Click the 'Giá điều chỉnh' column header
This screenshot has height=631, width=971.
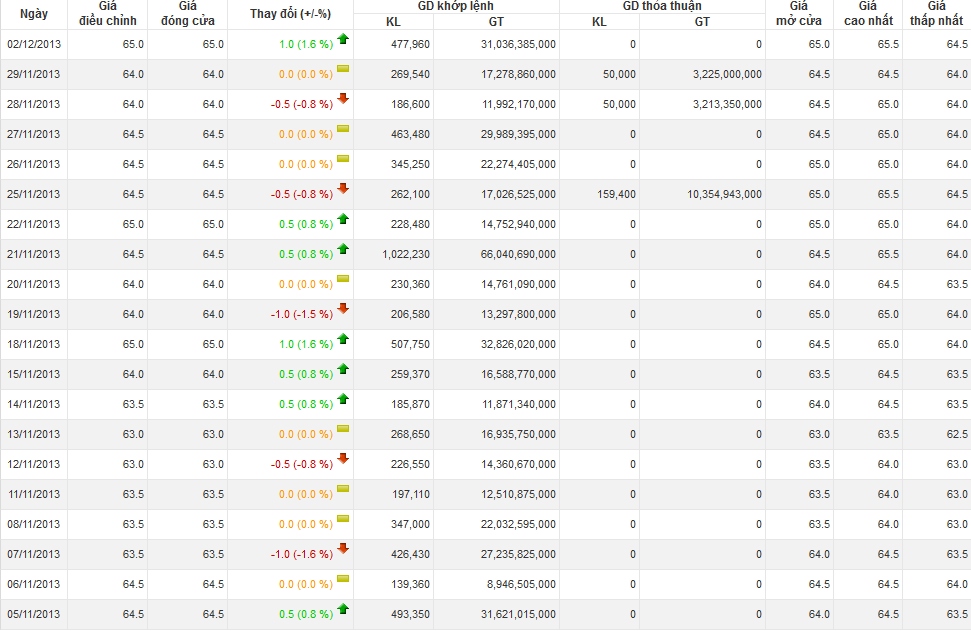point(108,14)
